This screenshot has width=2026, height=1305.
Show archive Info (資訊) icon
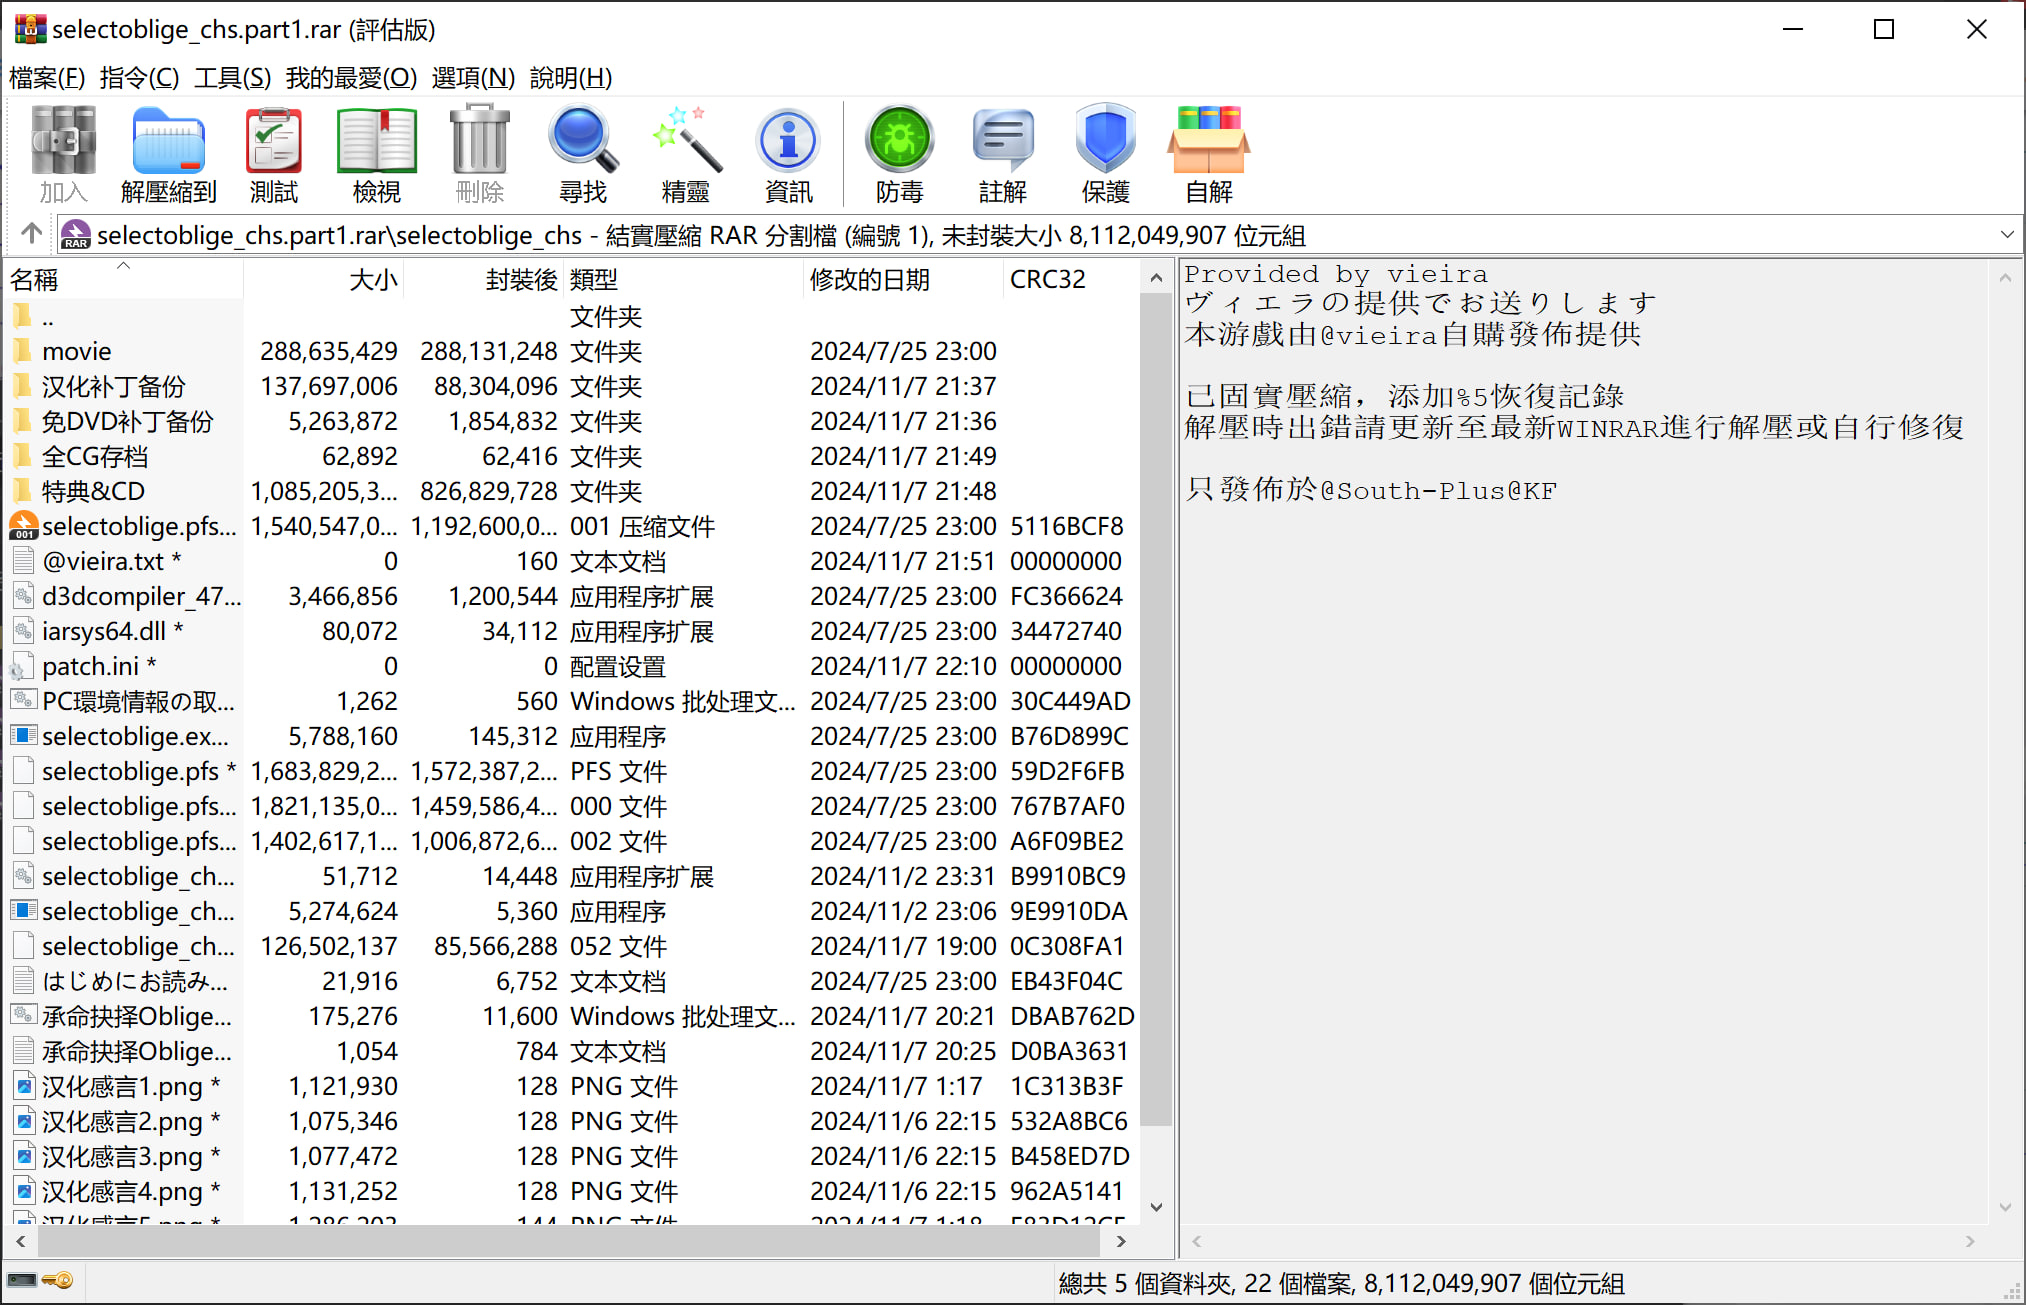[x=788, y=154]
